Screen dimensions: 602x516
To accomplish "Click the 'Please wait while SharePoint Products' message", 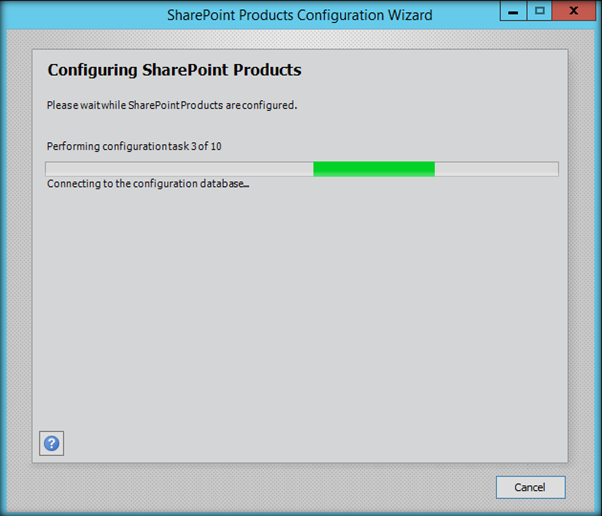I will 172,105.
